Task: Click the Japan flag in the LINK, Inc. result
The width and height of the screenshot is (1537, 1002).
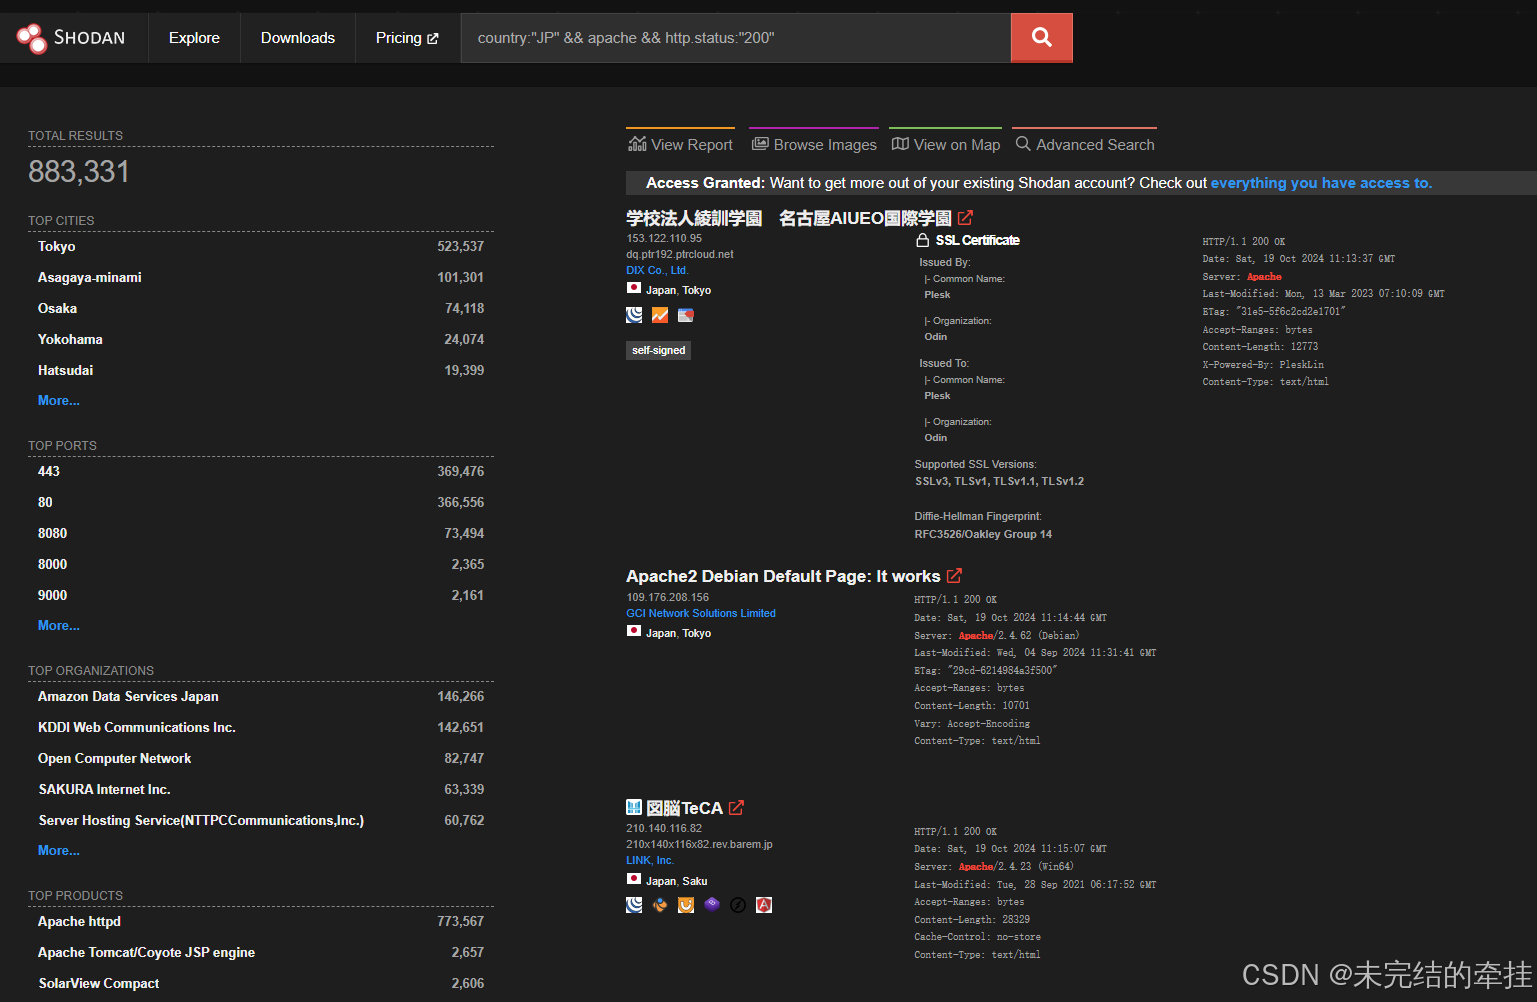Action: click(x=634, y=879)
